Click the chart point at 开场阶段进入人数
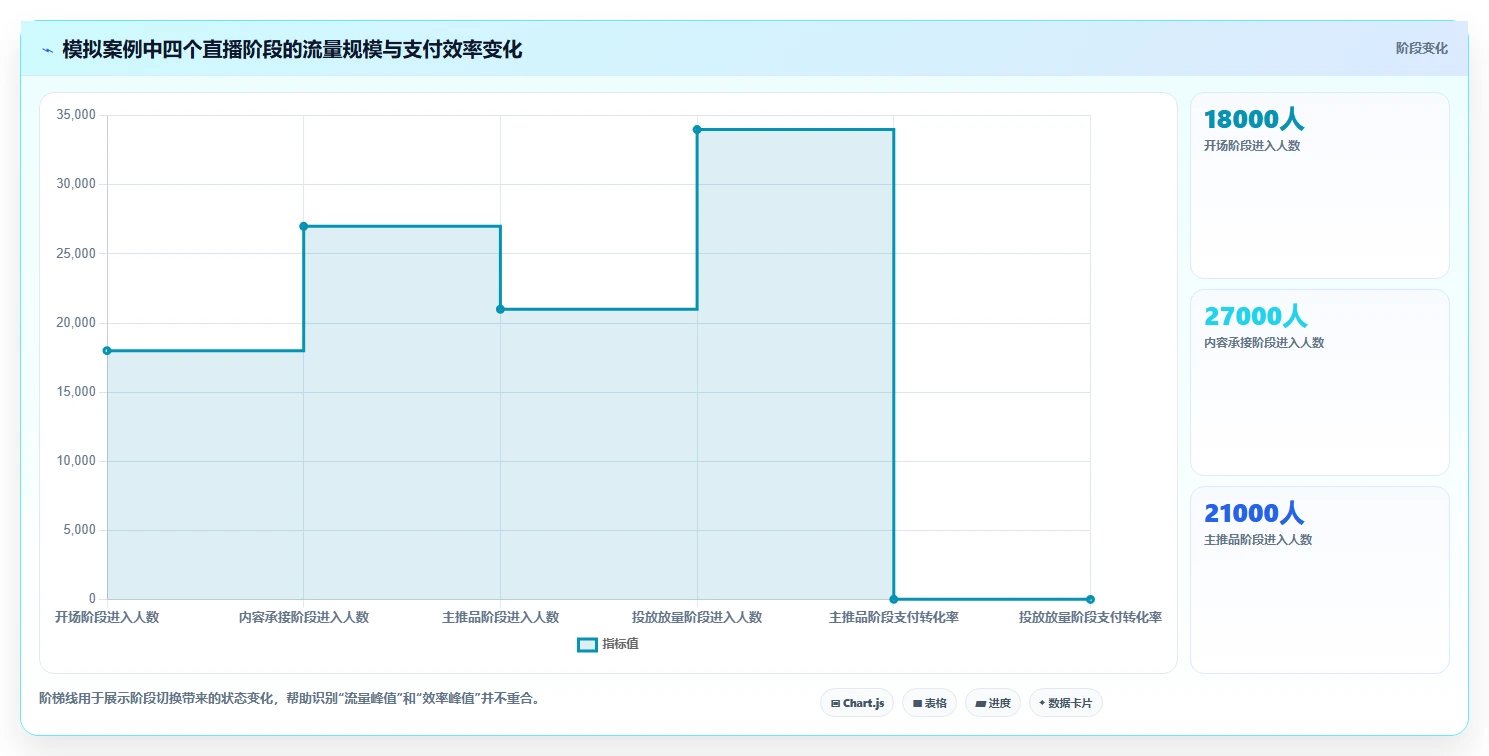Screen dimensions: 1489x756 (x=107, y=350)
